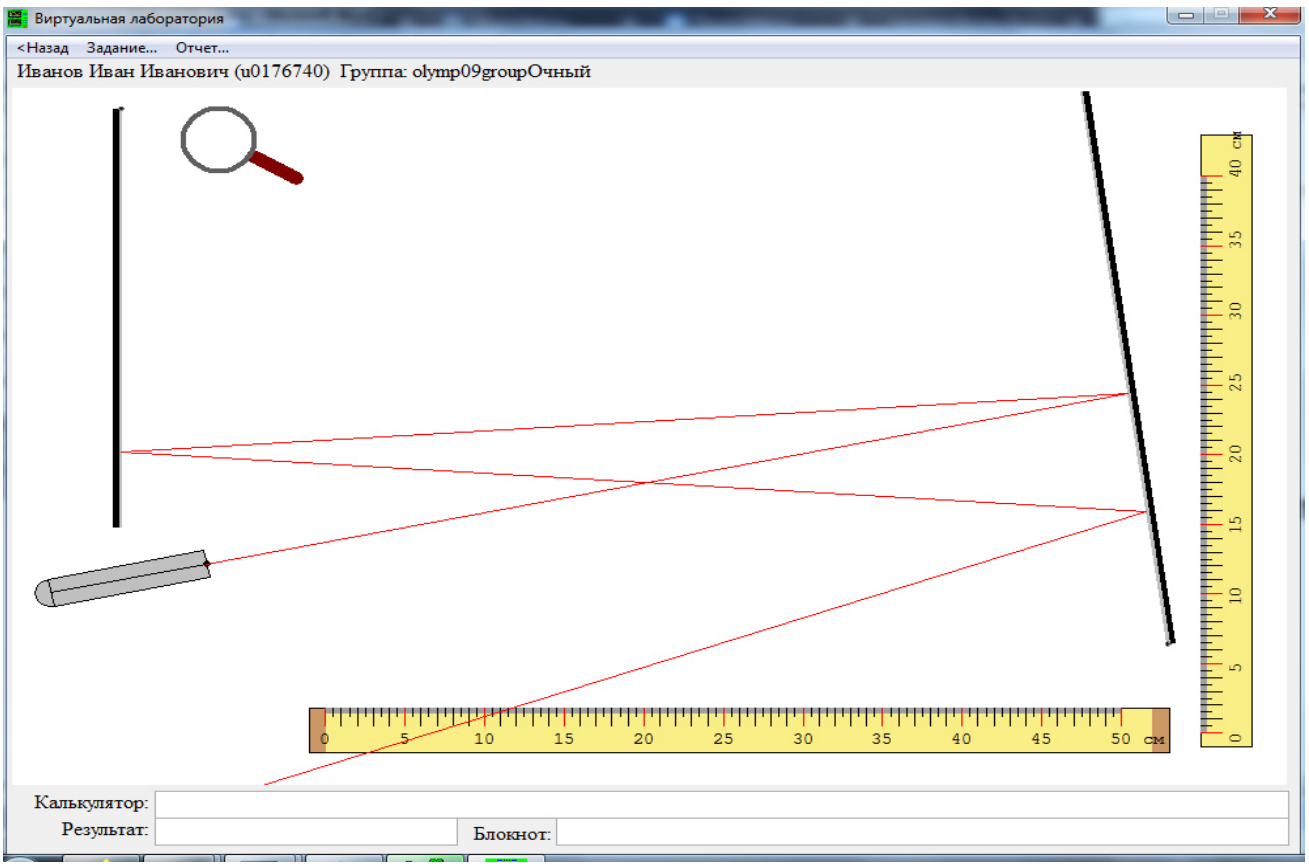Focus the Результат input field
Screen dimensions: 1309x868
pyautogui.click(x=306, y=832)
